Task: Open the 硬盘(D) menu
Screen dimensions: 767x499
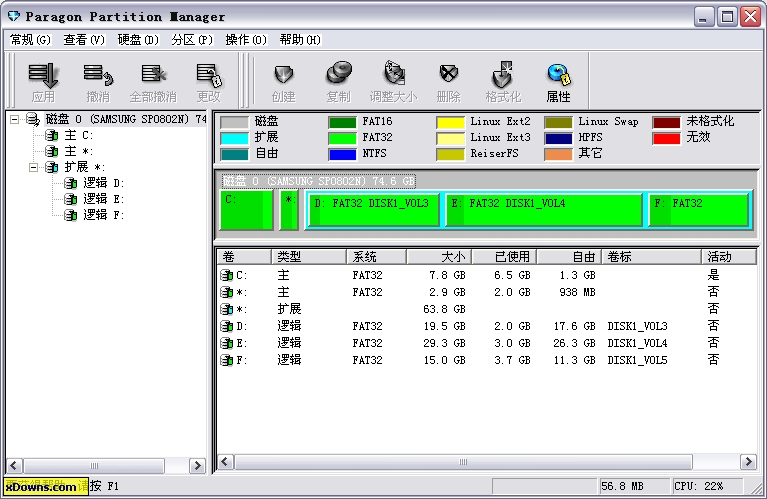Action: pos(138,40)
